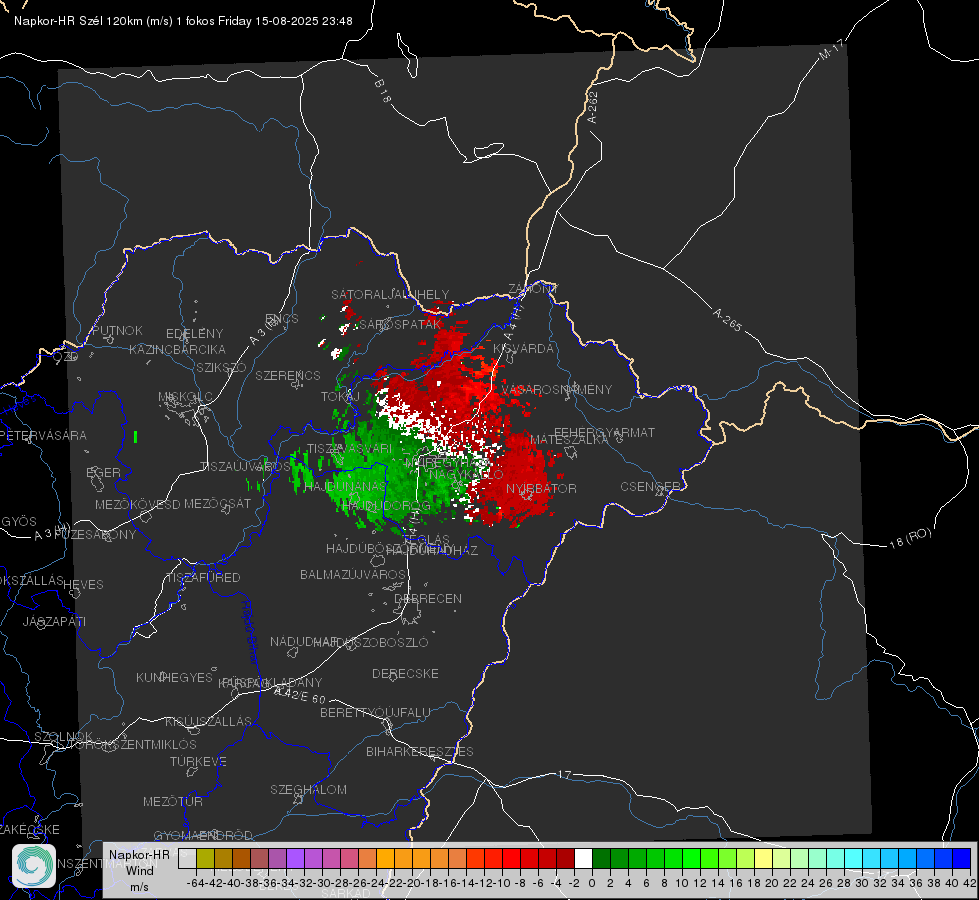Click the PÉTERVÁSÁRA town label
Viewport: 979px width, 900px height.
coord(44,435)
